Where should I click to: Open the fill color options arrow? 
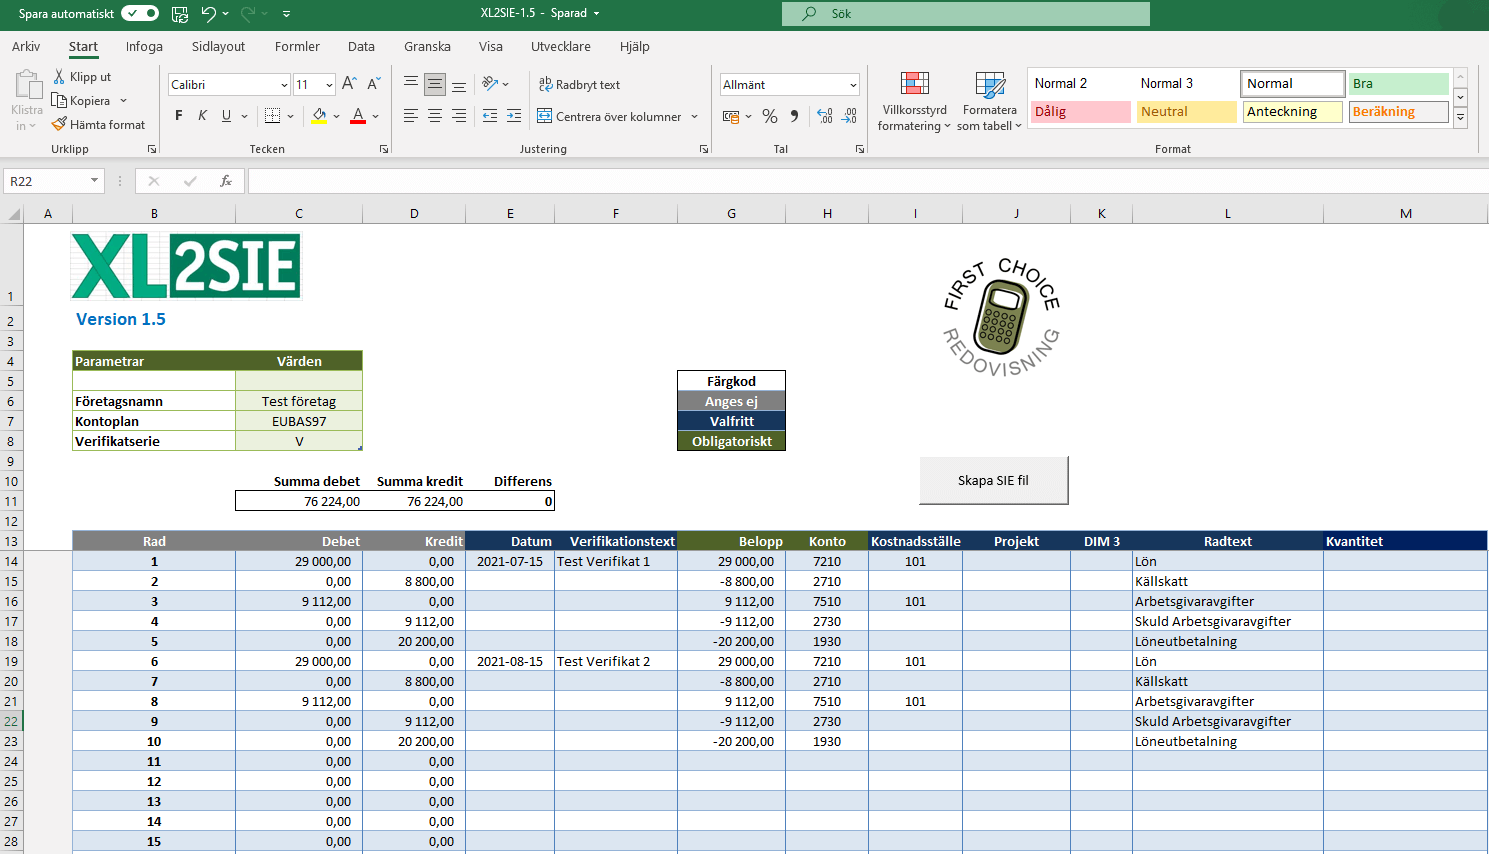337,116
